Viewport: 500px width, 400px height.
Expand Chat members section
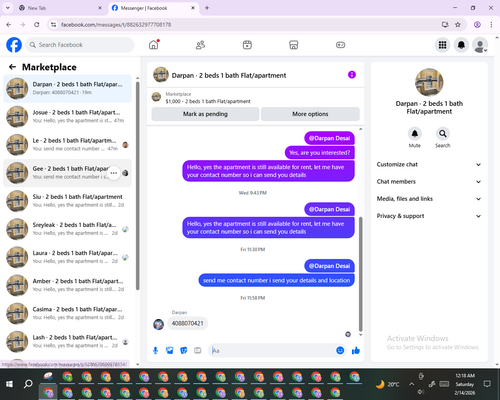click(x=429, y=182)
